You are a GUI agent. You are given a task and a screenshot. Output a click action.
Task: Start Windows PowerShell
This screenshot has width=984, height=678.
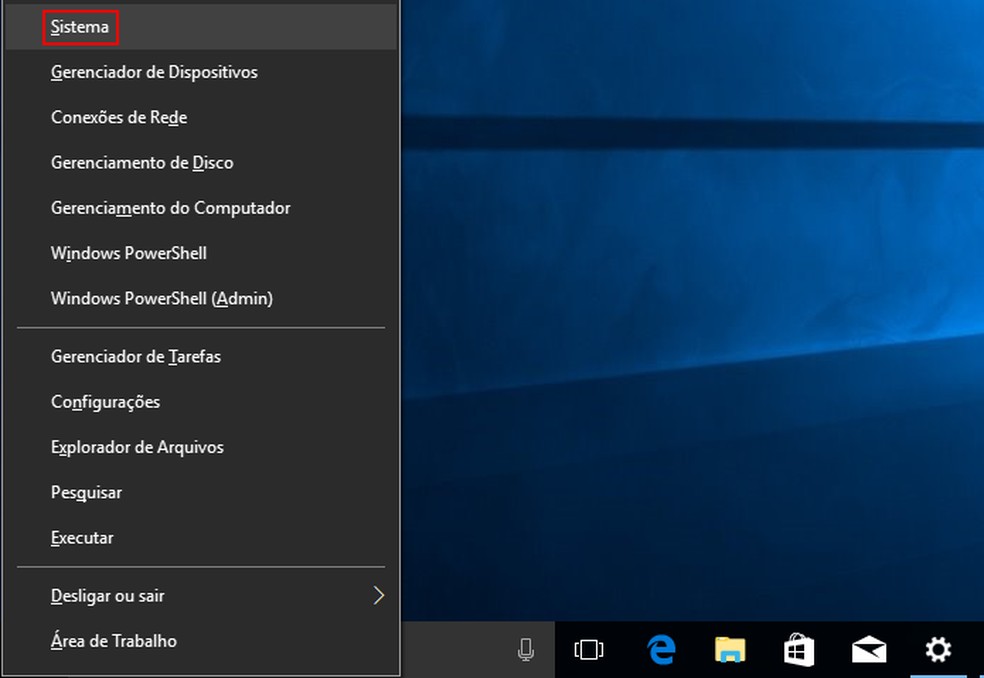pyautogui.click(x=201, y=253)
